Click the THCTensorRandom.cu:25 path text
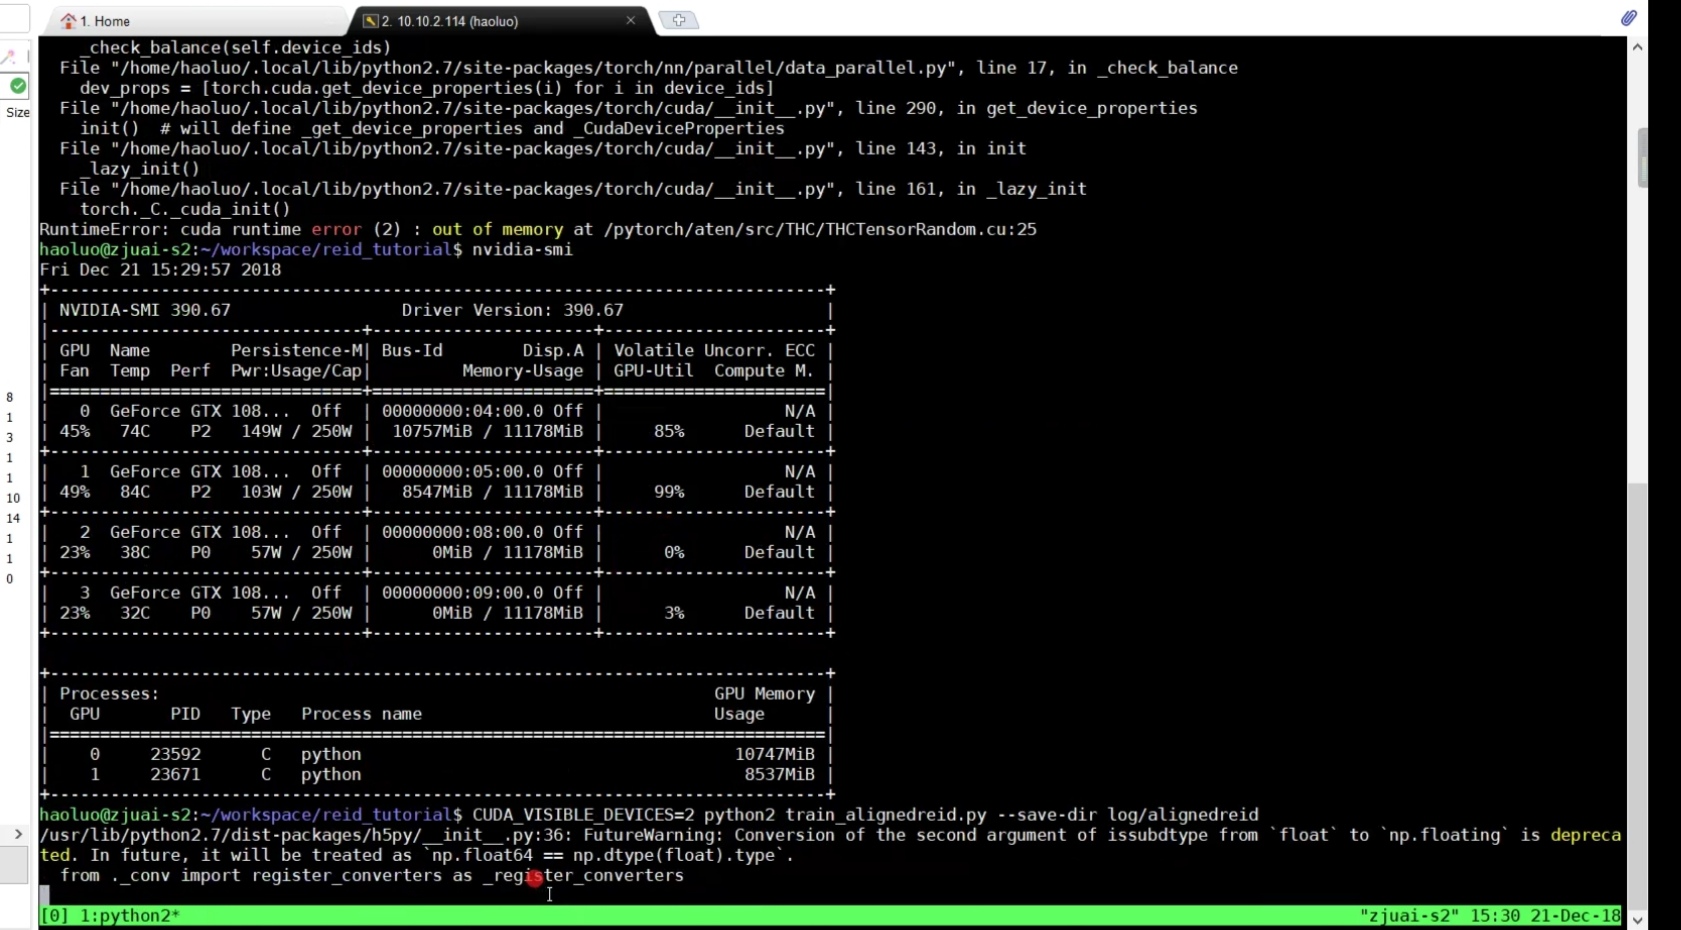This screenshot has height=930, width=1681. click(930, 229)
